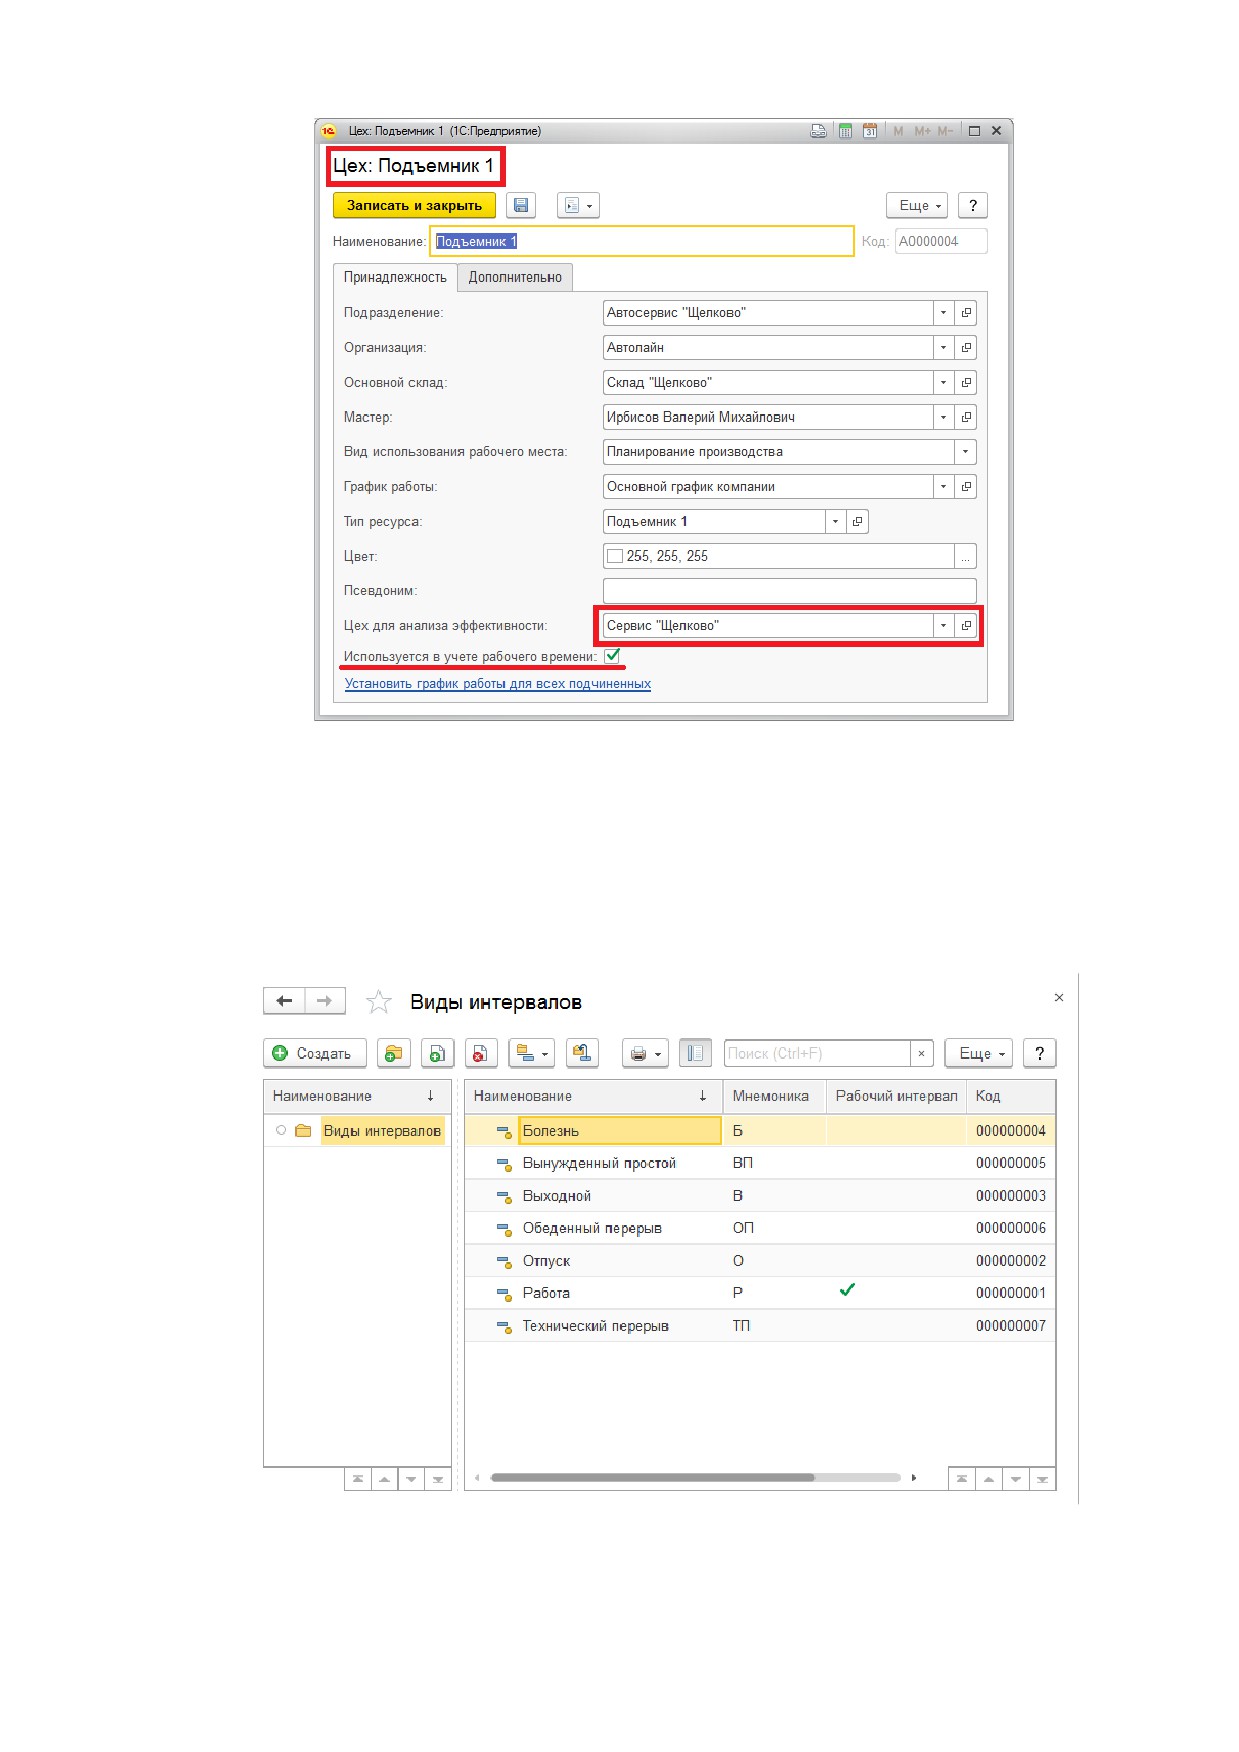This screenshot has width=1239, height=1752.
Task: Open the reports dropdown next to save
Action: (x=578, y=205)
